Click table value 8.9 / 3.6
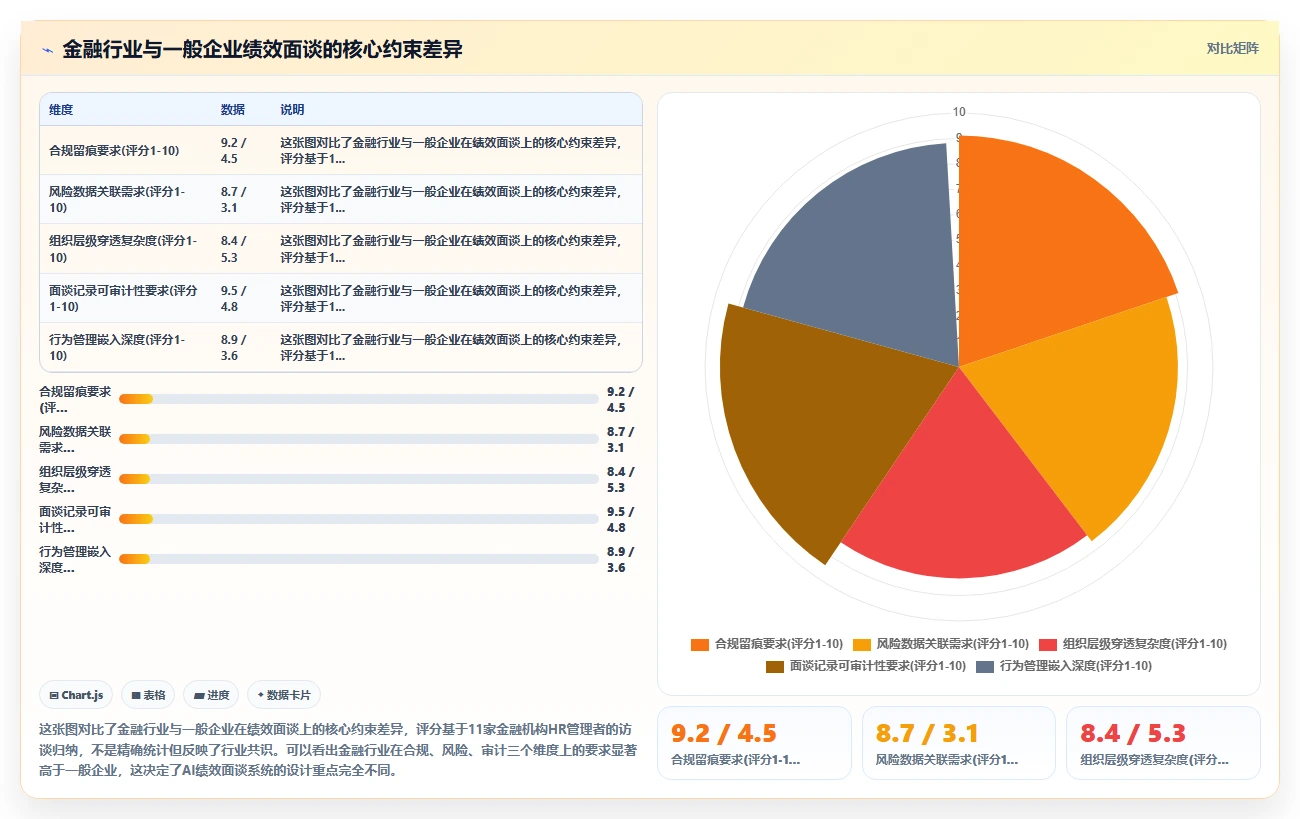Screen dimensions: 1300x819 pyautogui.click(x=235, y=347)
